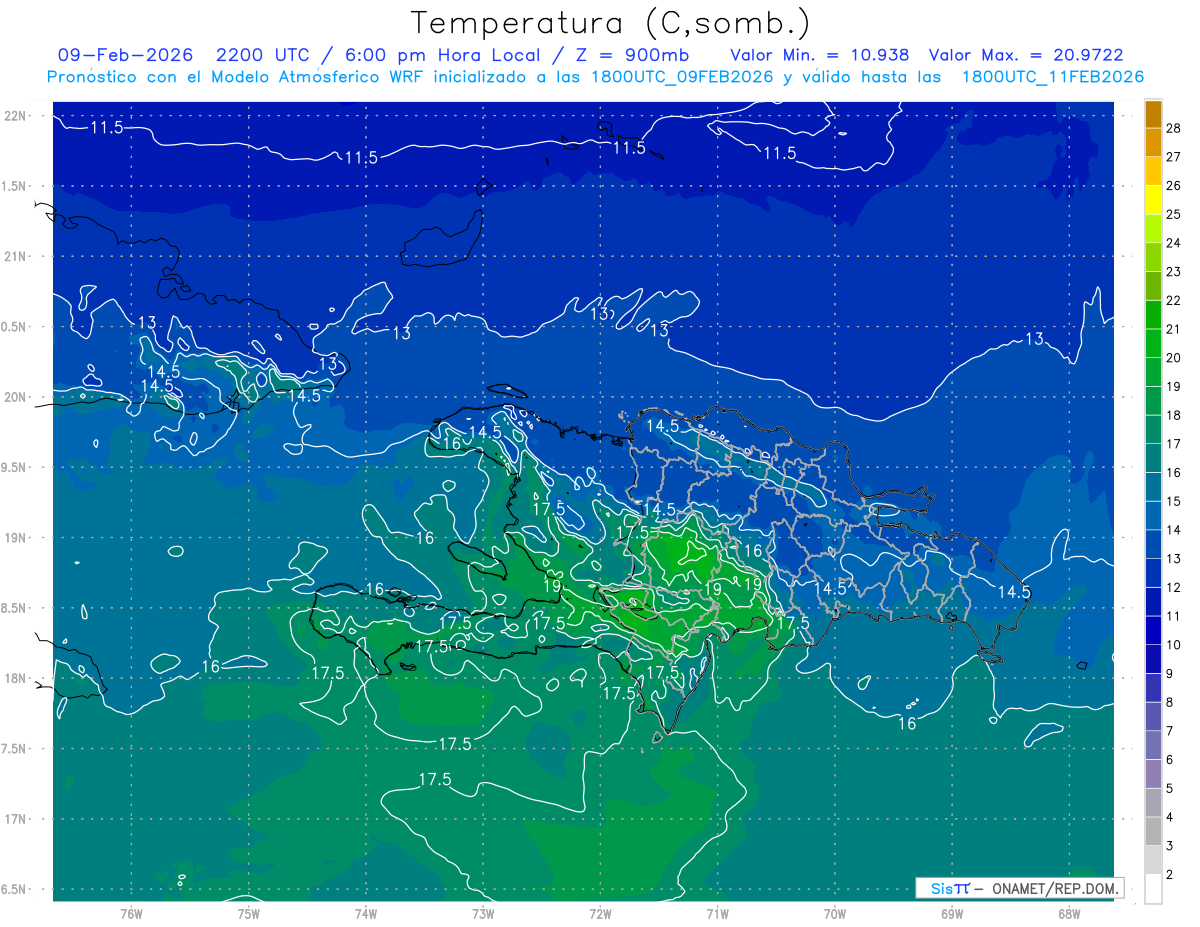Click the title 'Temperatura (C,somb.)'
1200x927 pixels.
pyautogui.click(x=611, y=23)
